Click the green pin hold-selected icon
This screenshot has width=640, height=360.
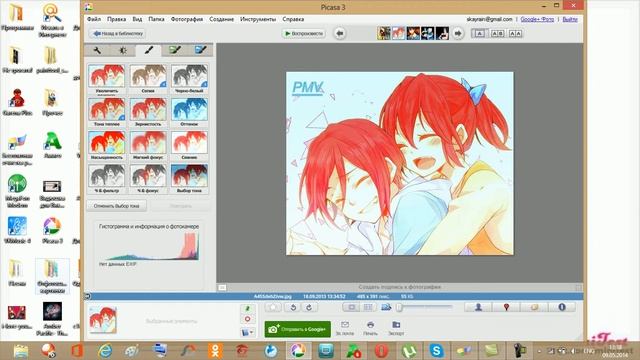click(247, 309)
